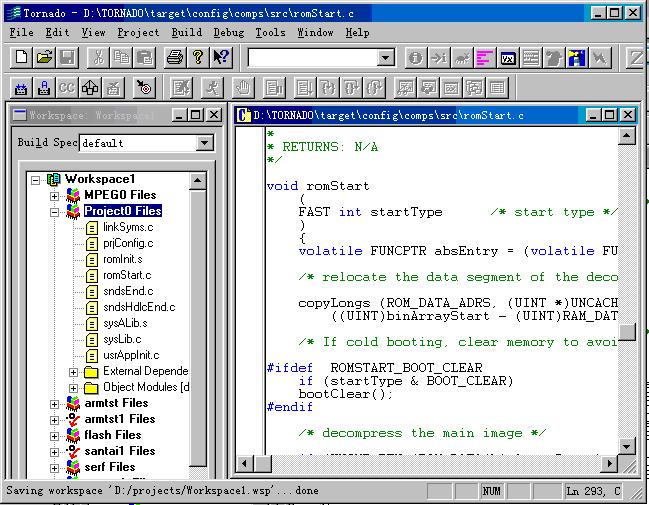Open the Build menu
Viewport: 649px width, 505px height.
click(x=187, y=32)
